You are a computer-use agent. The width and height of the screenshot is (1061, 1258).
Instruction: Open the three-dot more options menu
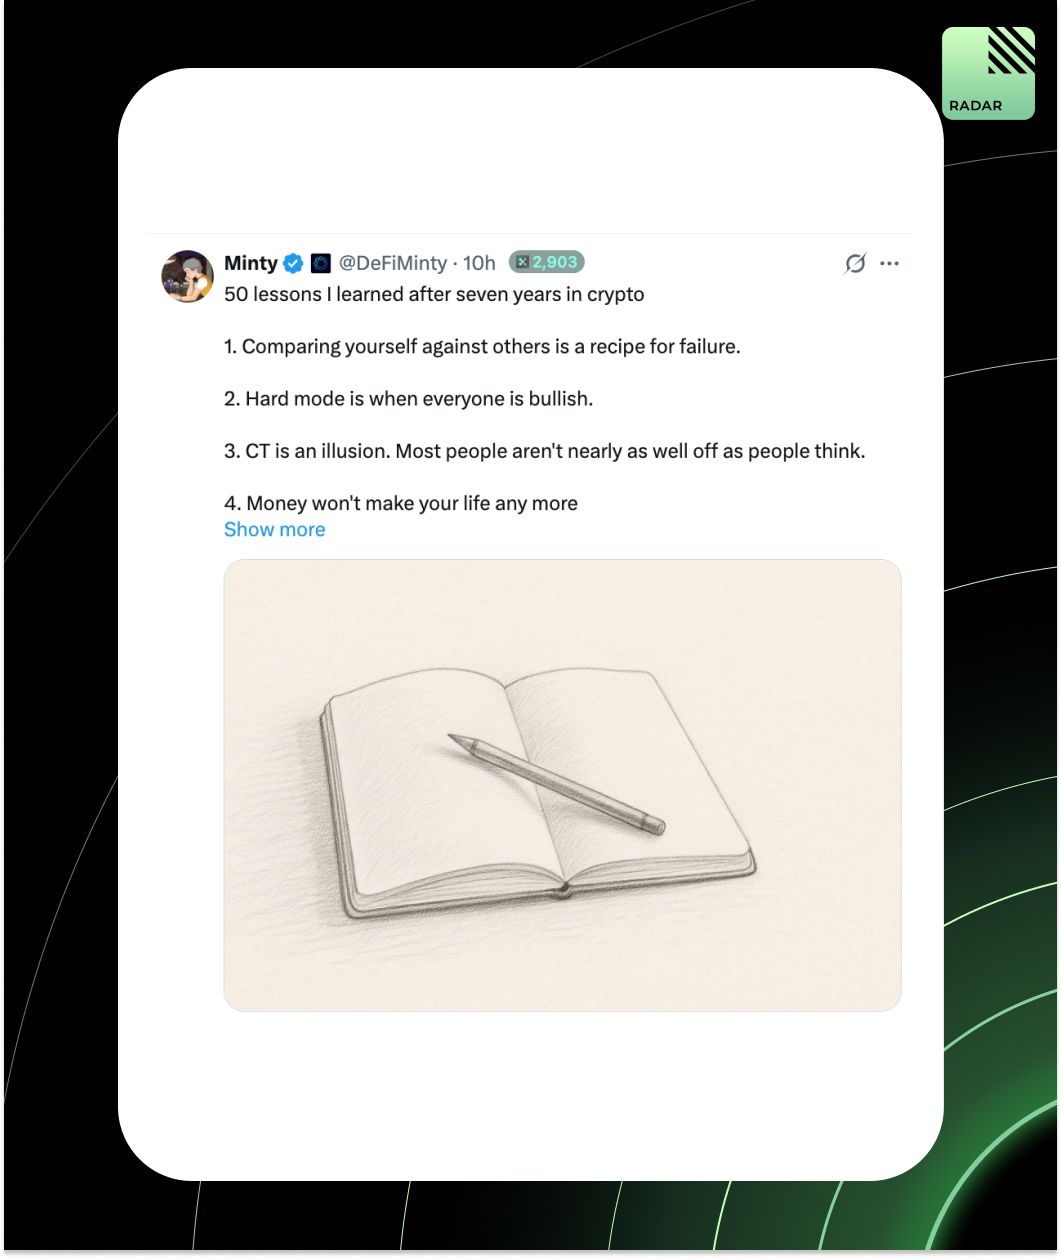click(889, 263)
